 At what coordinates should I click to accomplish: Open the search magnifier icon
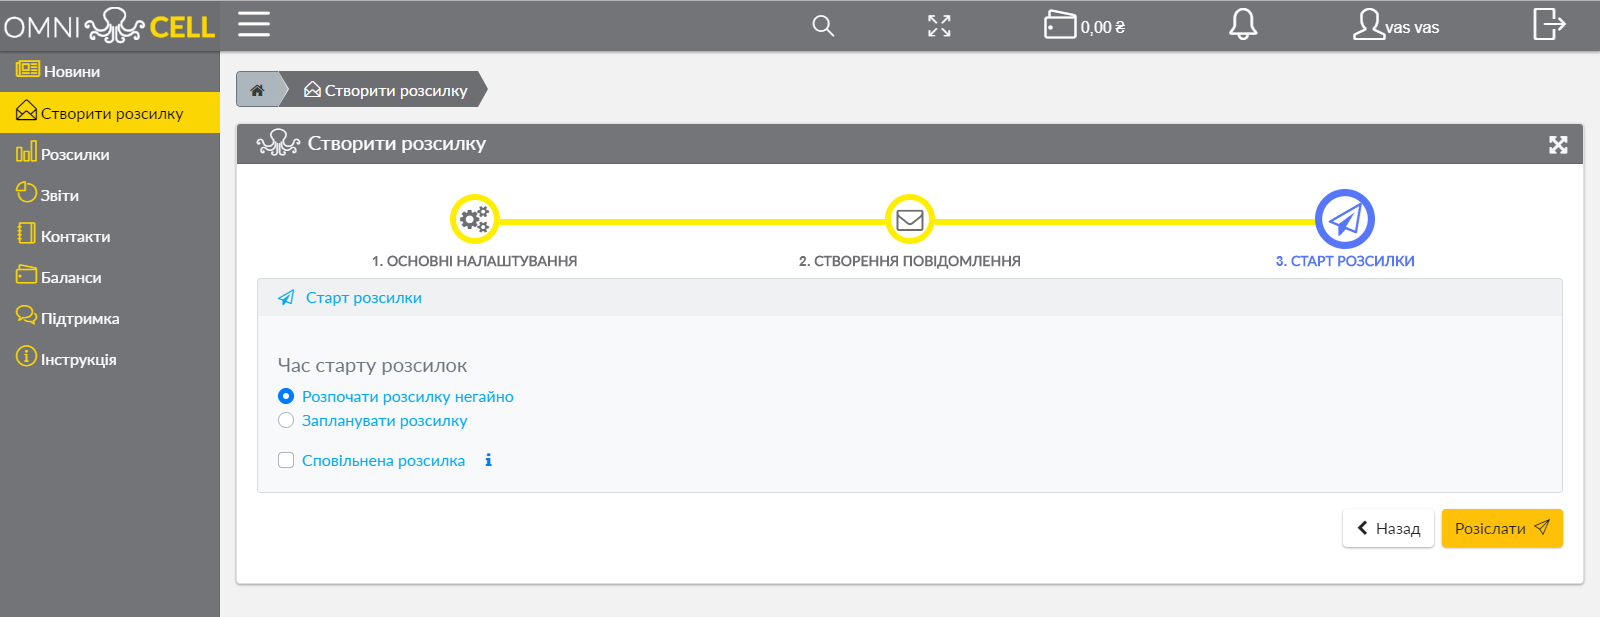823,26
